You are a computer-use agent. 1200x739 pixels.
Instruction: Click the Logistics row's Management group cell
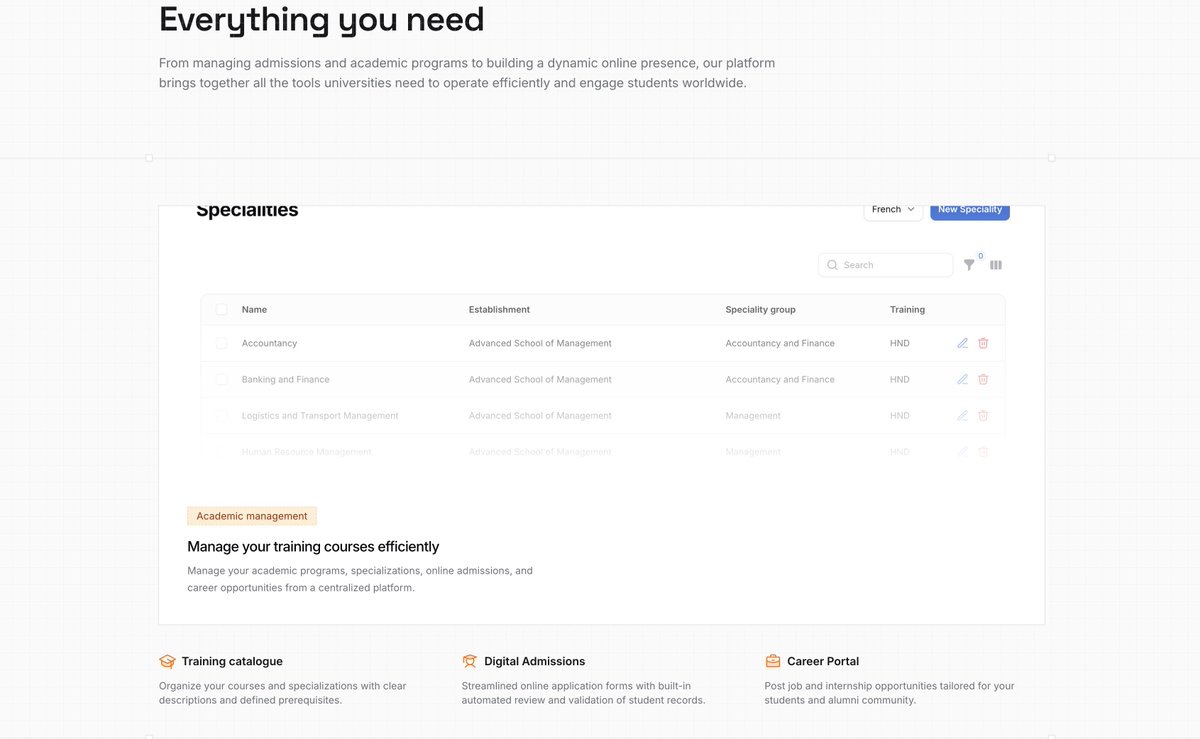point(753,415)
